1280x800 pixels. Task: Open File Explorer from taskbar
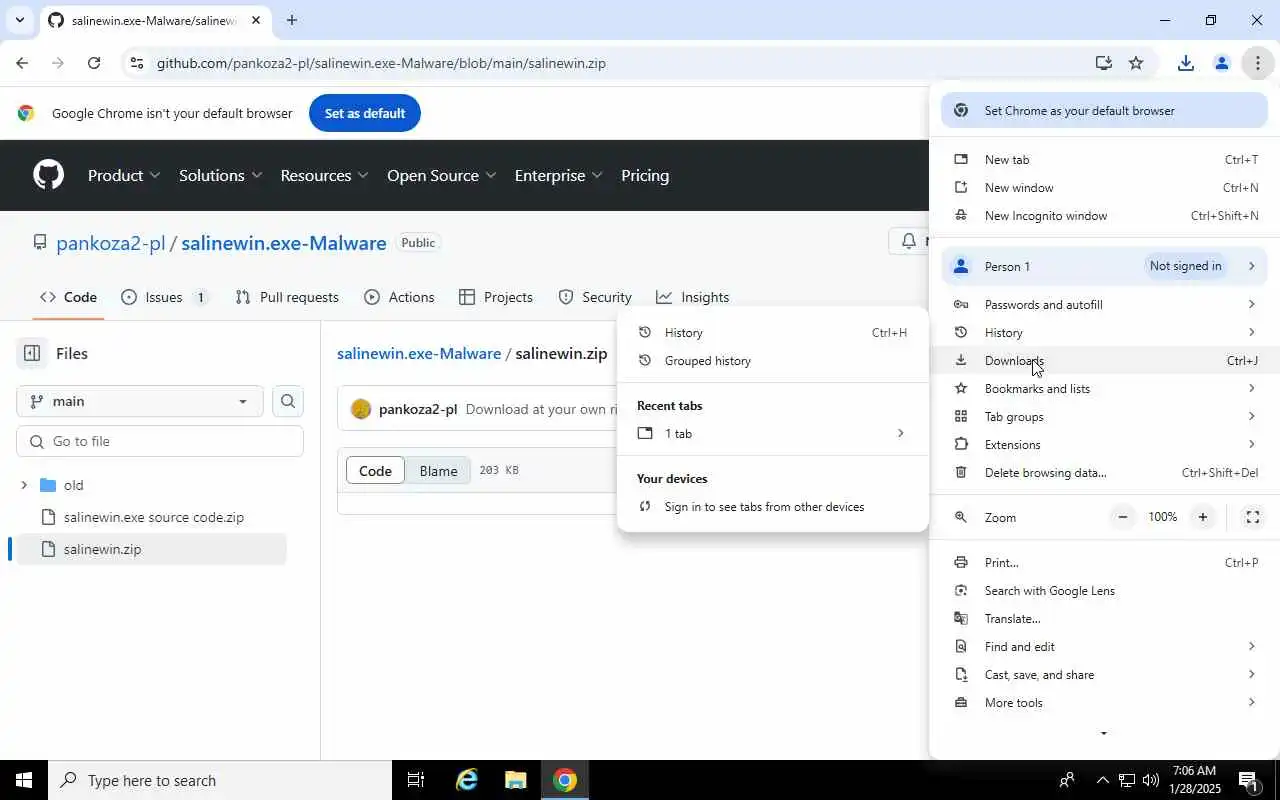(515, 780)
